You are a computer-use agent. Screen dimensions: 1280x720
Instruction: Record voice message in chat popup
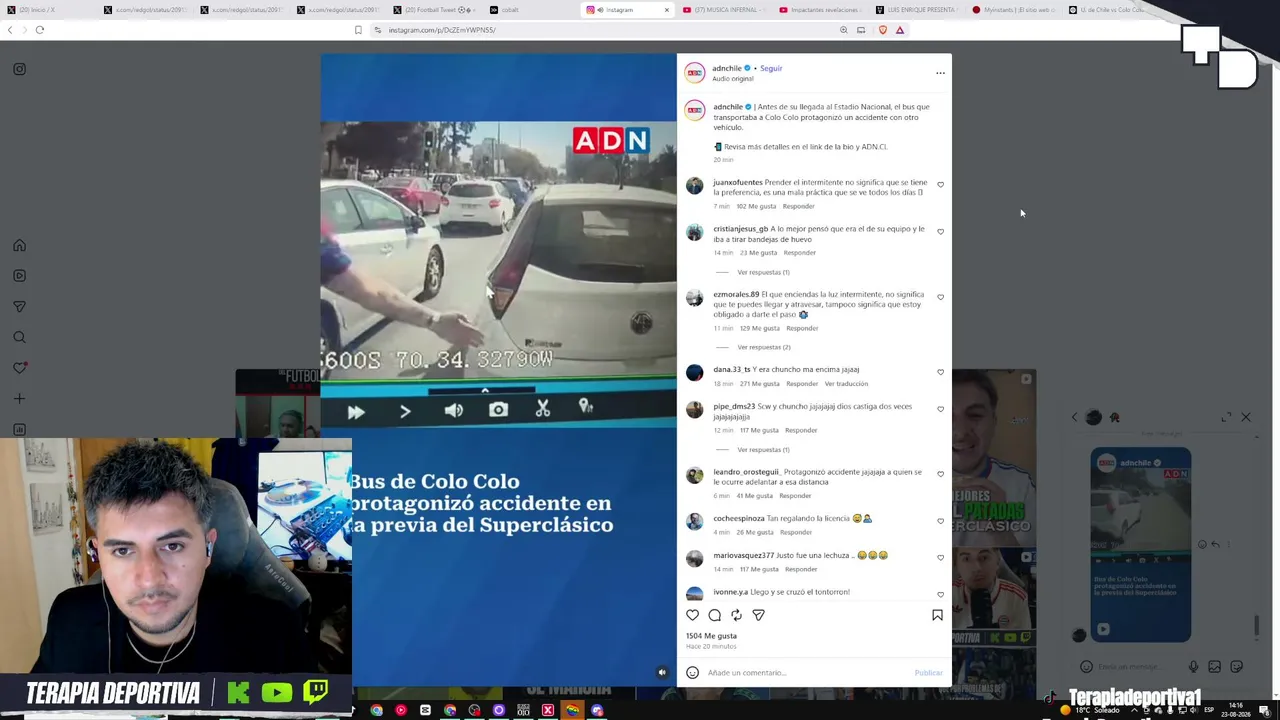(x=1193, y=667)
